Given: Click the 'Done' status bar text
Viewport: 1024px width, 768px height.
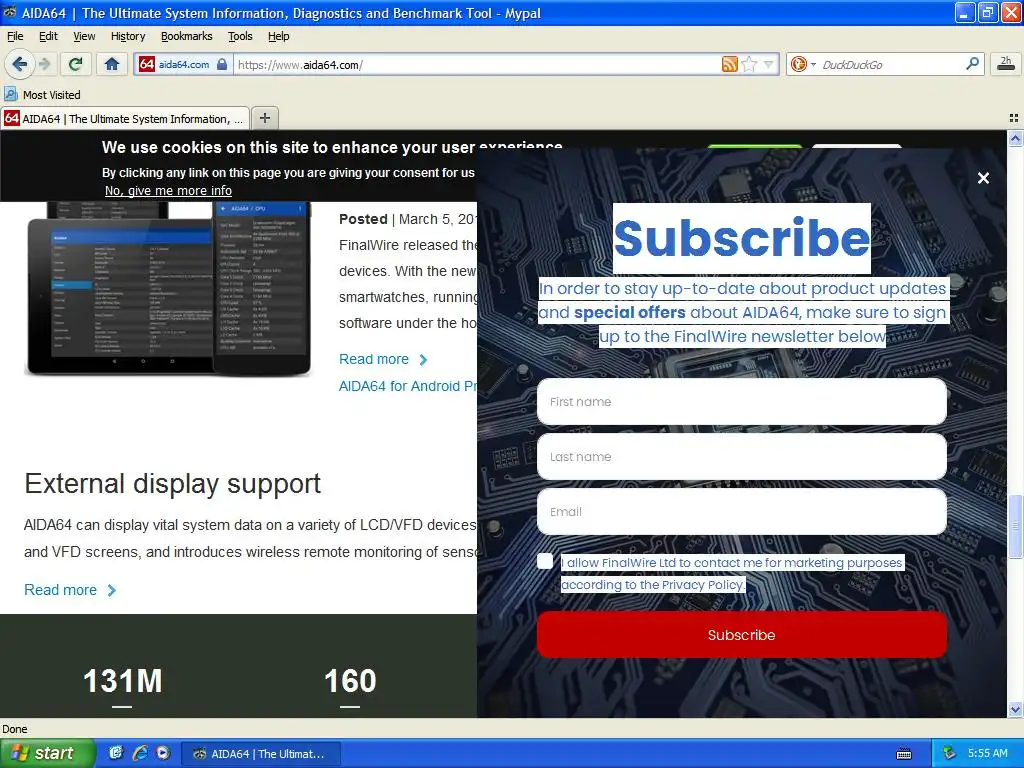Looking at the screenshot, I should 15,729.
